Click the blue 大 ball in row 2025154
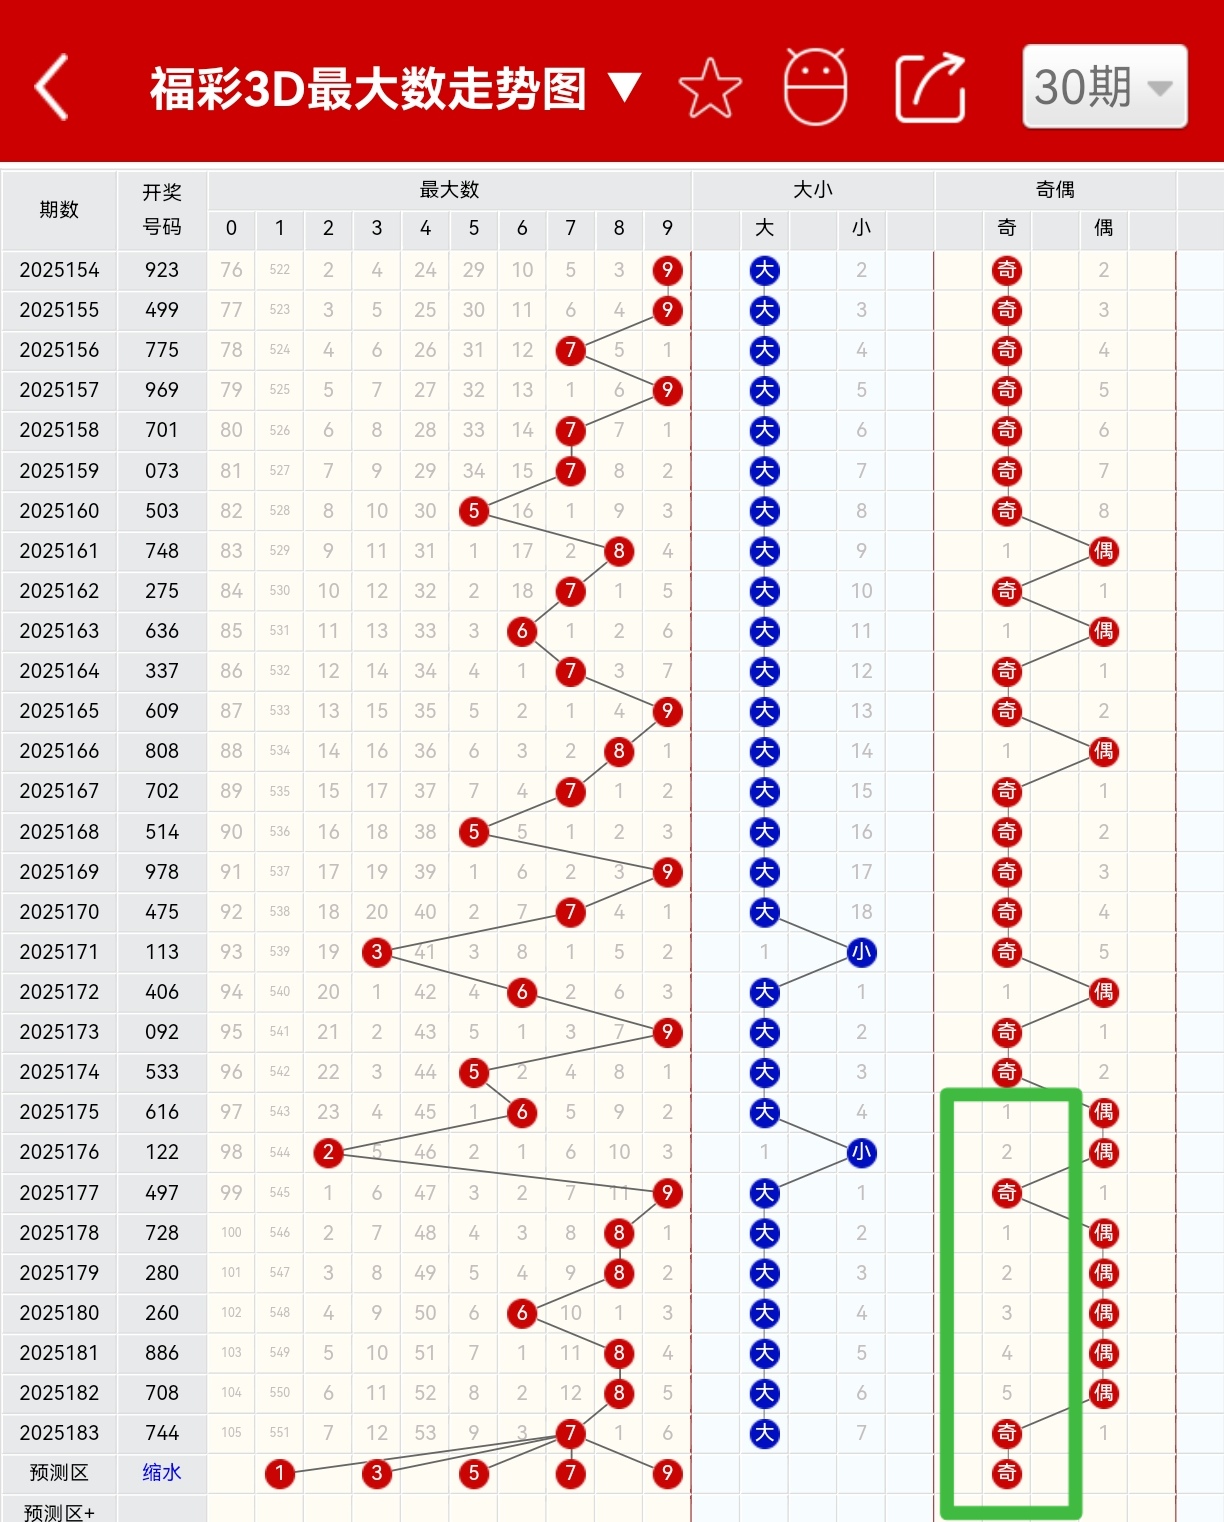This screenshot has height=1522, width=1224. (x=765, y=270)
